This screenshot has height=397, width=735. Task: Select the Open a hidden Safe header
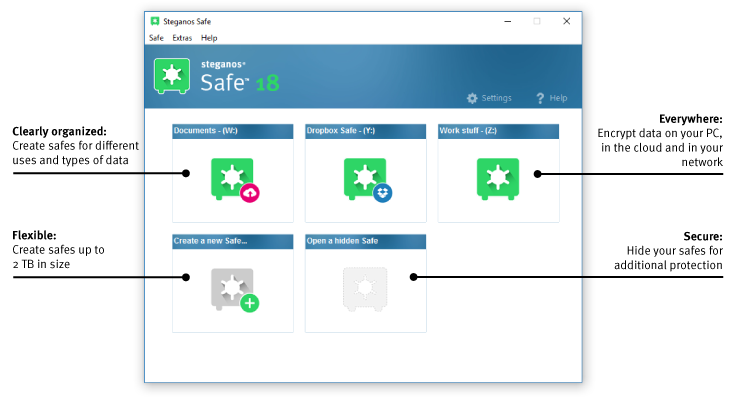366,241
